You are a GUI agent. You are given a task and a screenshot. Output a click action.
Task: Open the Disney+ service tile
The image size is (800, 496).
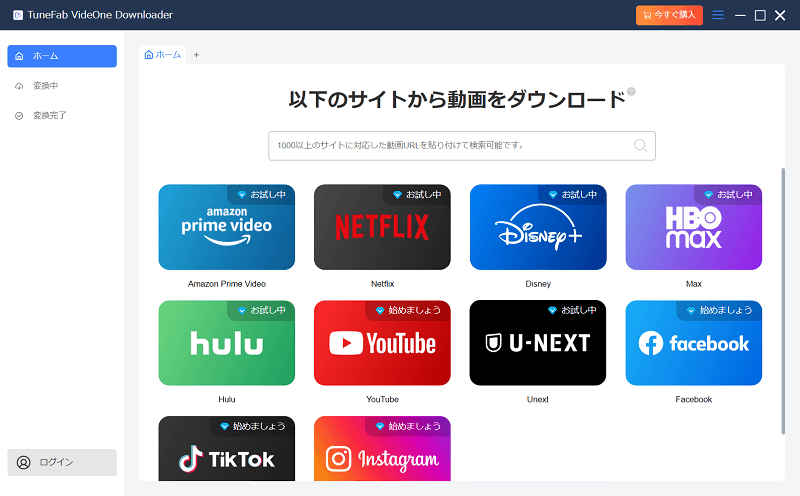click(x=538, y=227)
